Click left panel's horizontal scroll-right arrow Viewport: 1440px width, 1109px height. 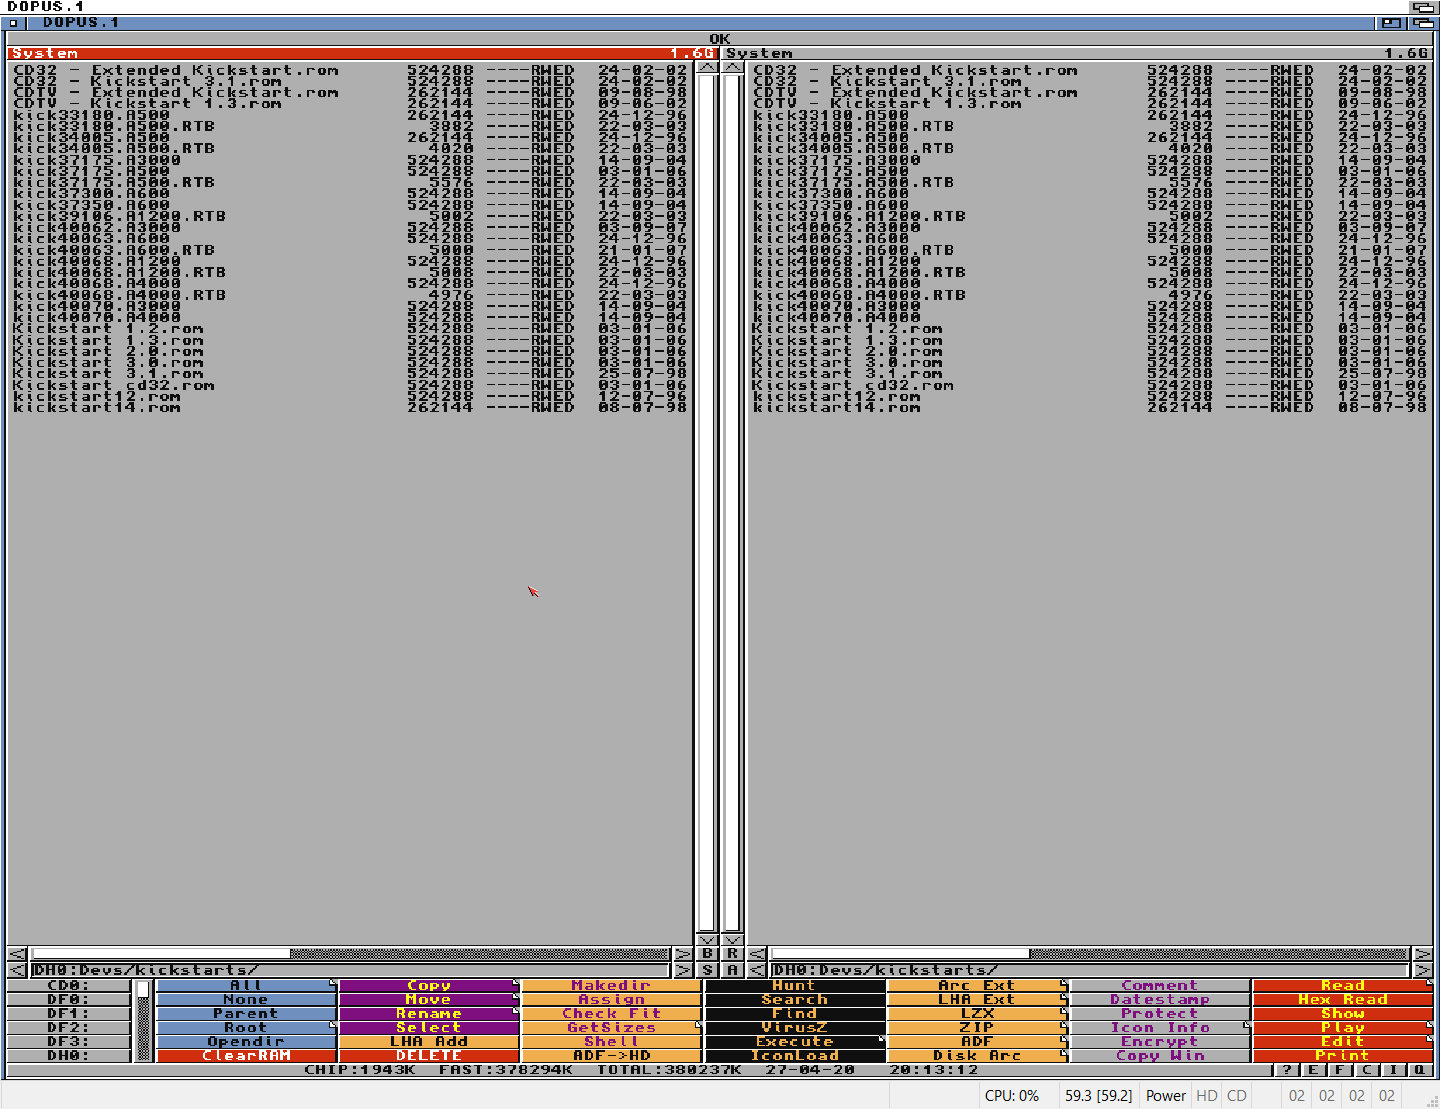pyautogui.click(x=684, y=954)
